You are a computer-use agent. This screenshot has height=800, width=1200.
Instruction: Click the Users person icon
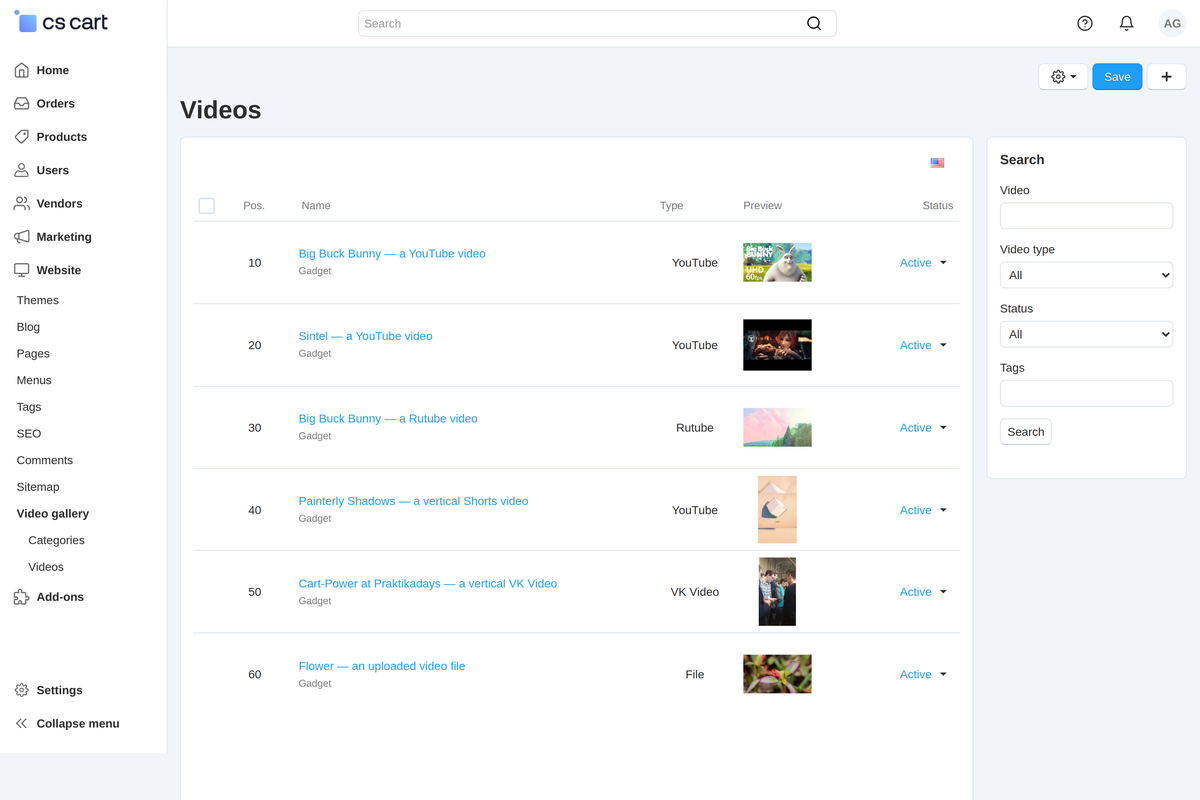point(21,170)
